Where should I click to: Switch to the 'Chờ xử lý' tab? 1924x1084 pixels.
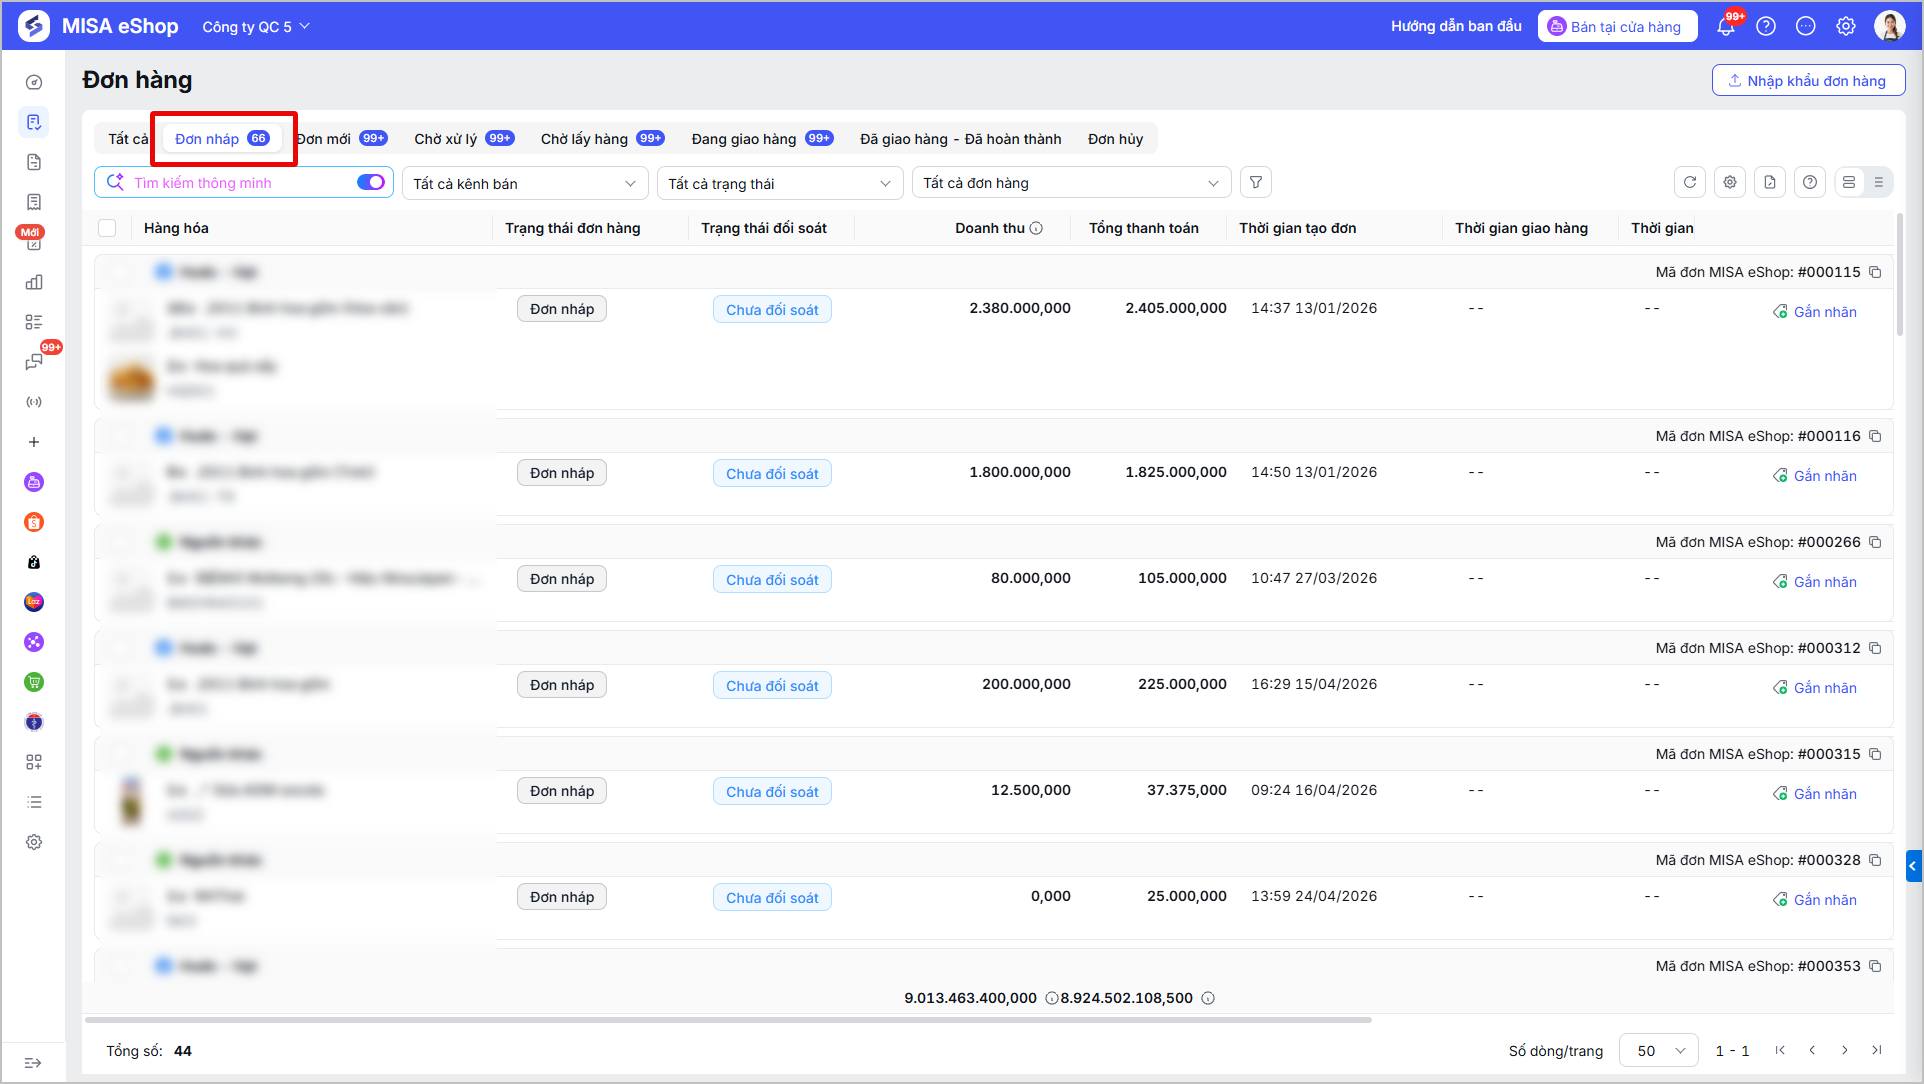464,139
